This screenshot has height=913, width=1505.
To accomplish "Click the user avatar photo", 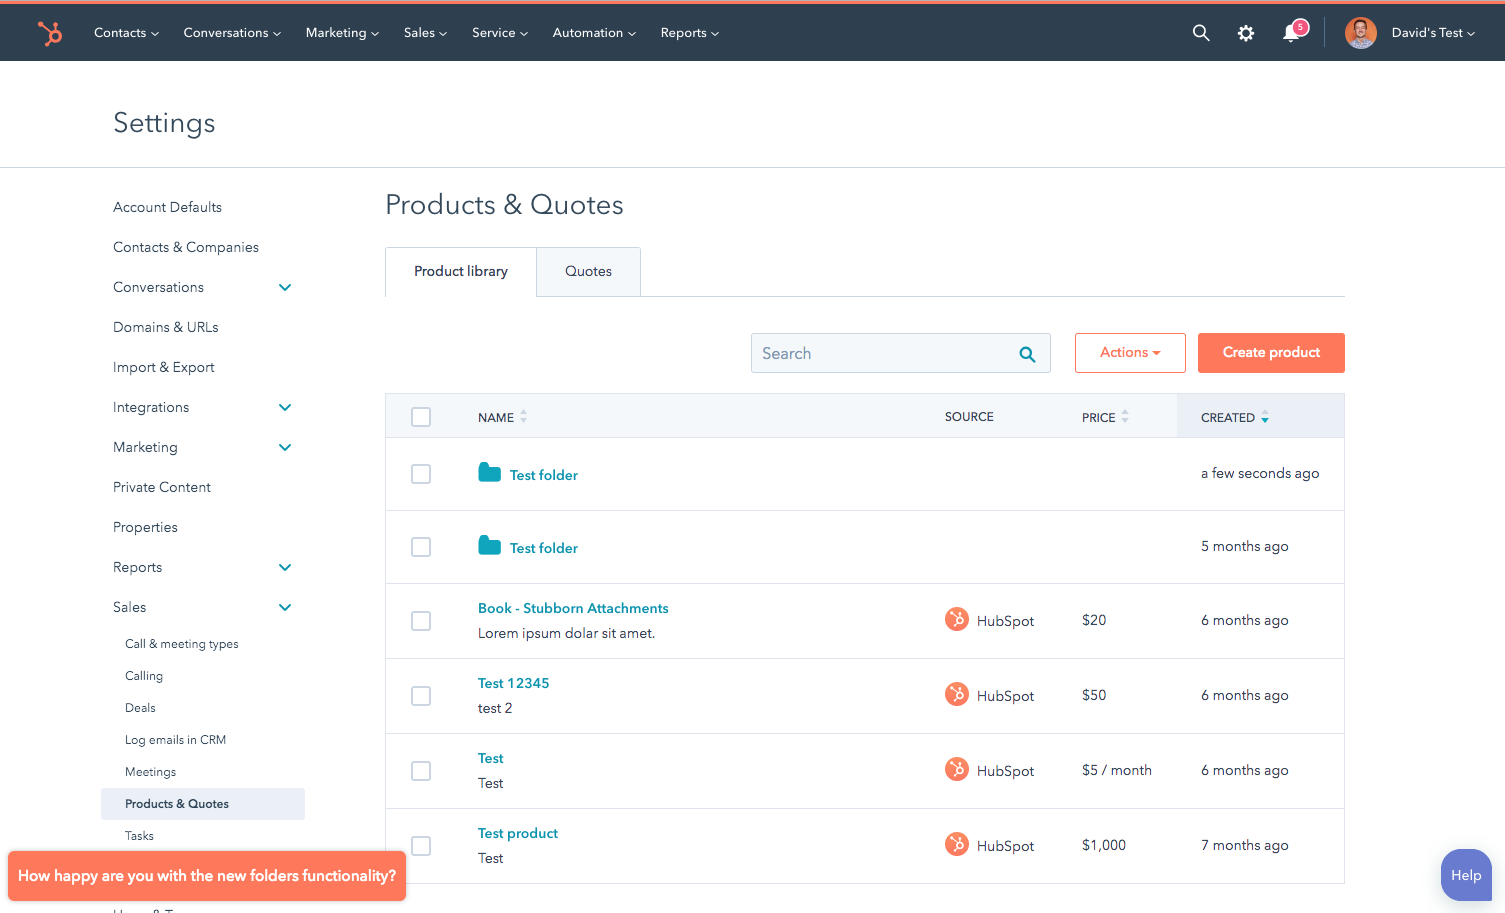I will 1360,33.
